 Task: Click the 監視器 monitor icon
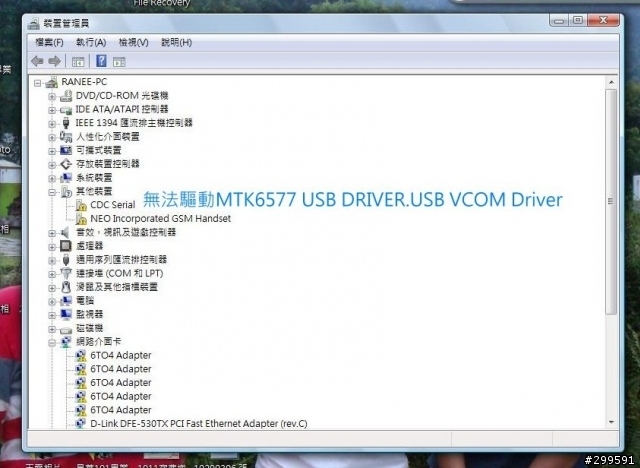coord(66,315)
